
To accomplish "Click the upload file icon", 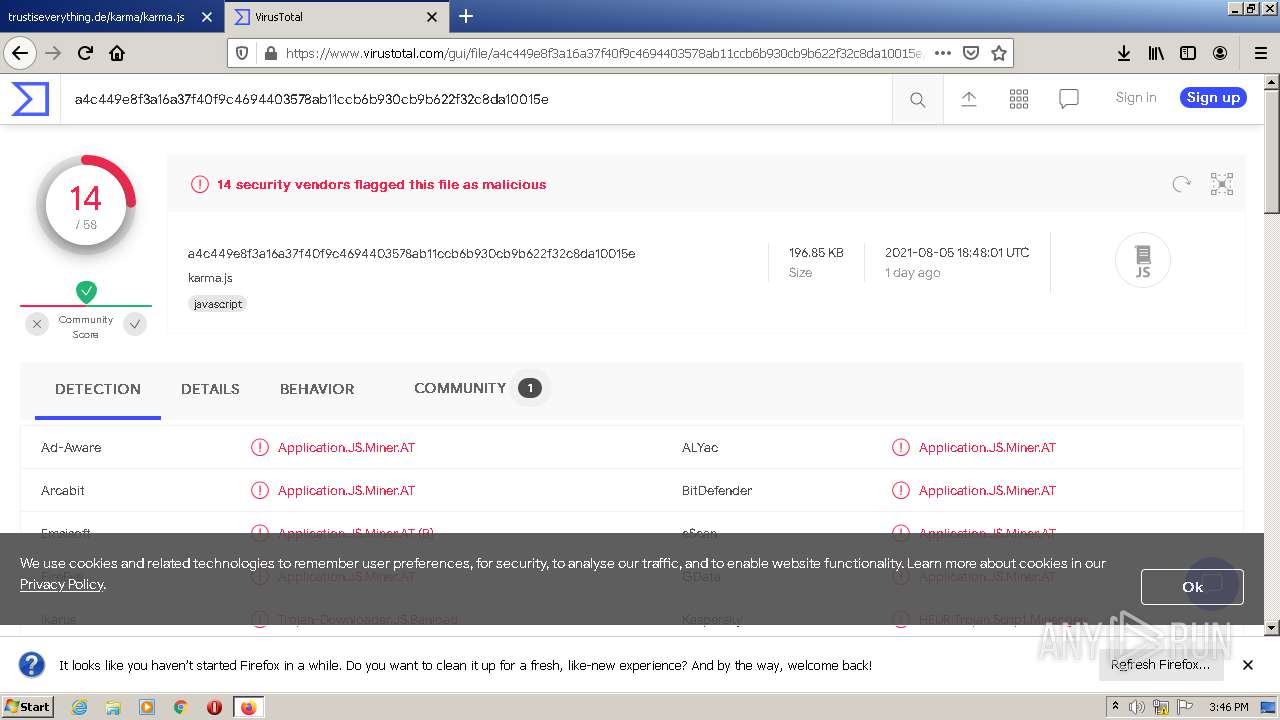I will [968, 98].
